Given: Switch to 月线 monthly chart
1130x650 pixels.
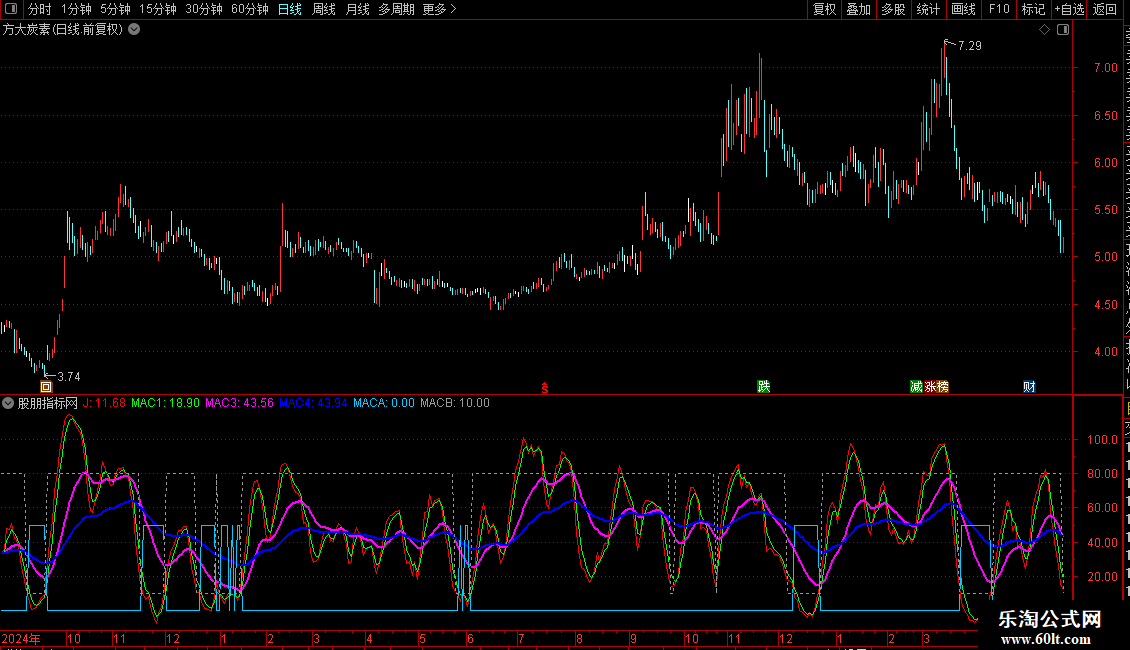Looking at the screenshot, I should pos(357,9).
